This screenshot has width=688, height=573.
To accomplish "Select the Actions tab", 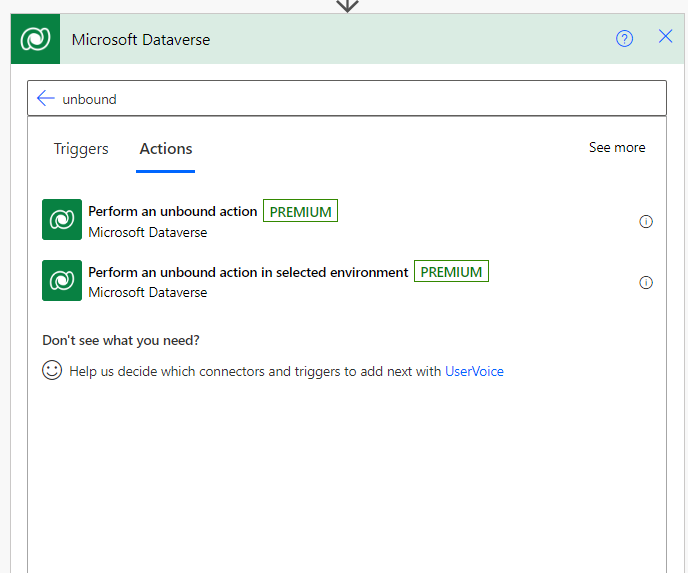I will point(166,149).
